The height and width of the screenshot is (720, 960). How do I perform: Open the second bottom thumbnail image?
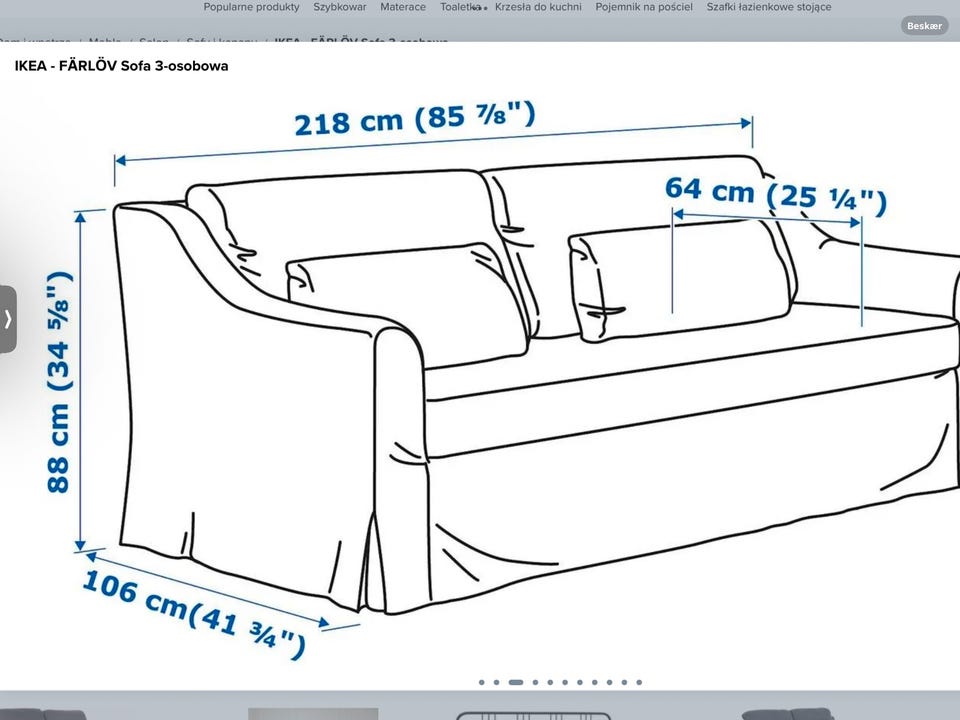[313, 713]
